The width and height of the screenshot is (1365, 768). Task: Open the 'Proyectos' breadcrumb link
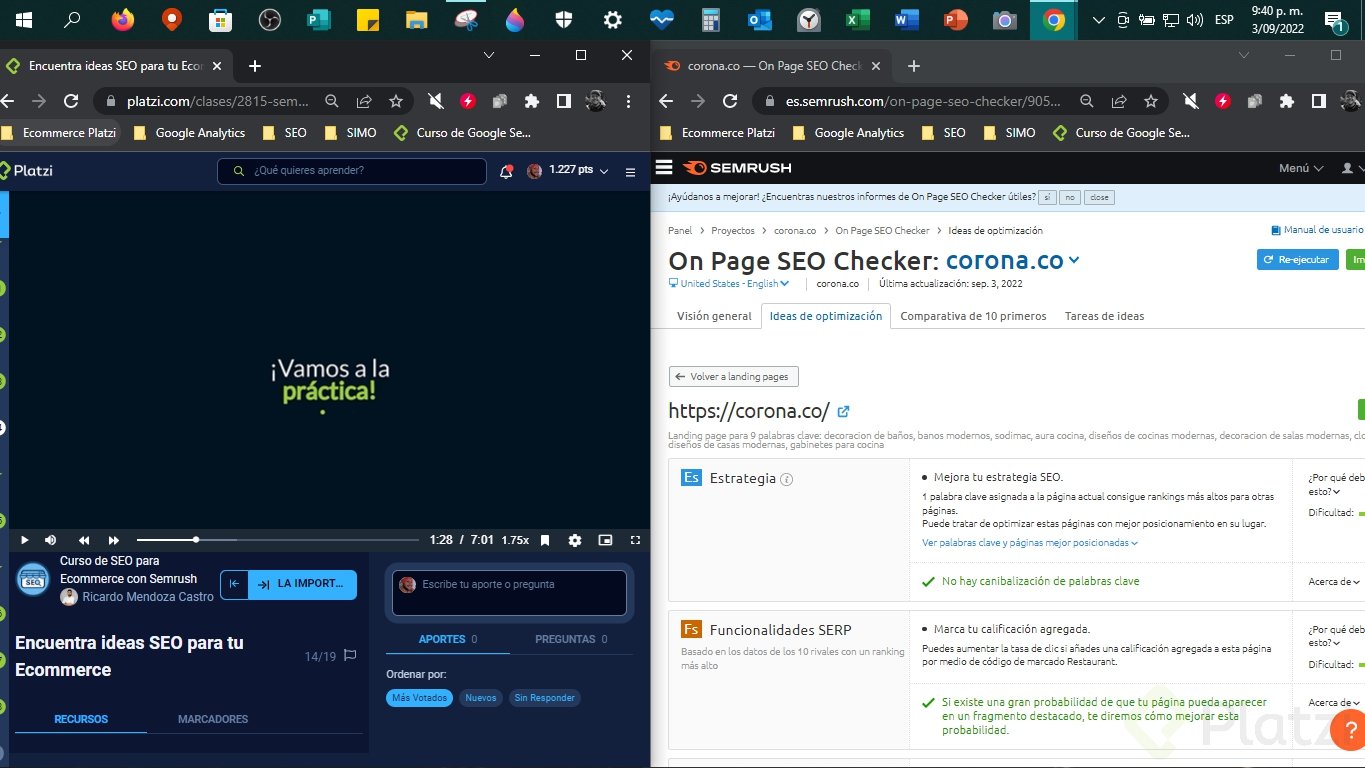(733, 231)
